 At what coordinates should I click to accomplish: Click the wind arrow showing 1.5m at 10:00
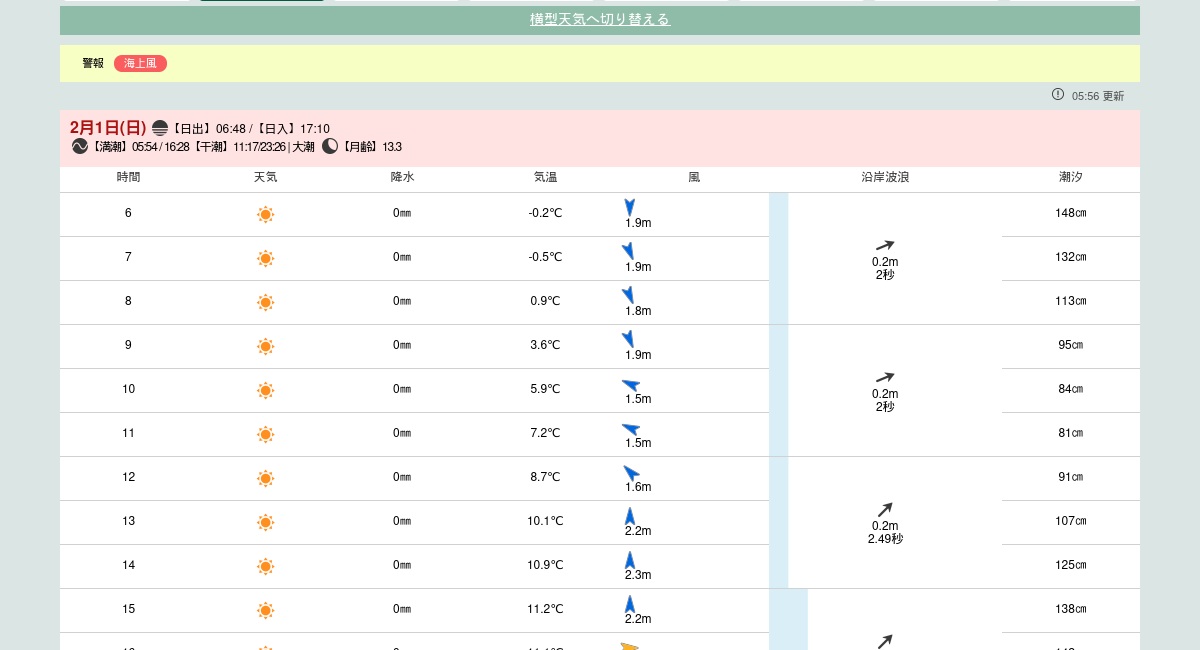(629, 383)
